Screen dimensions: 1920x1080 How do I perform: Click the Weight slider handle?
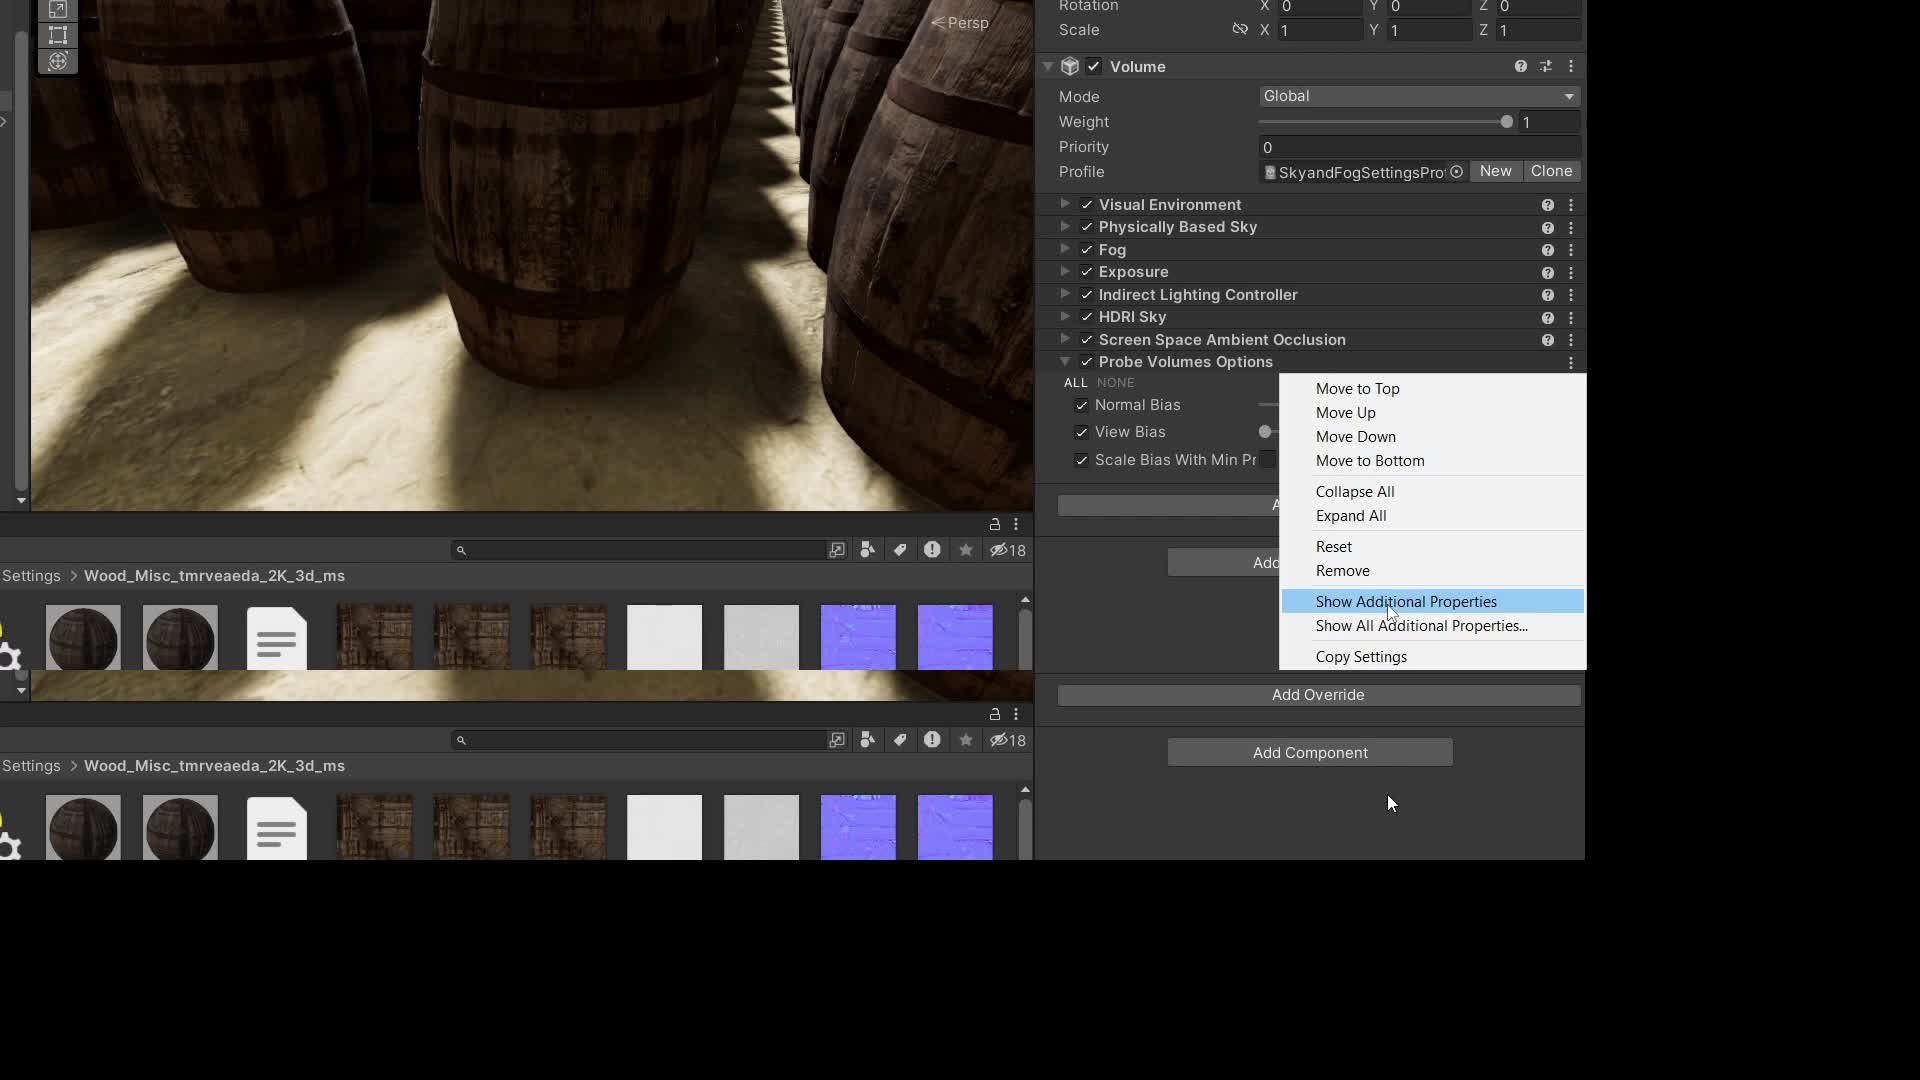[1506, 122]
